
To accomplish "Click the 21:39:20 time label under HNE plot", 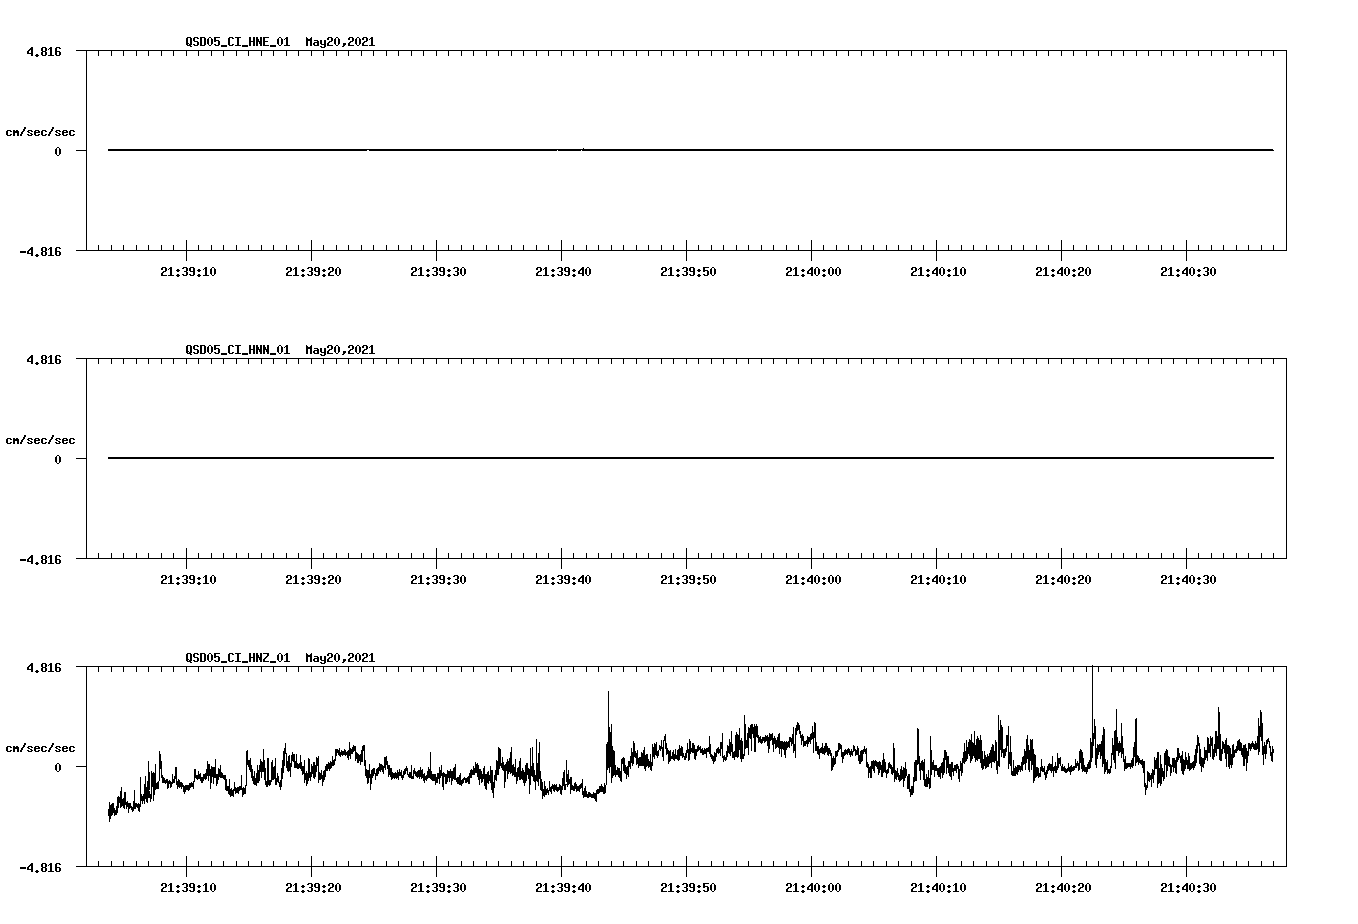I will pyautogui.click(x=313, y=272).
